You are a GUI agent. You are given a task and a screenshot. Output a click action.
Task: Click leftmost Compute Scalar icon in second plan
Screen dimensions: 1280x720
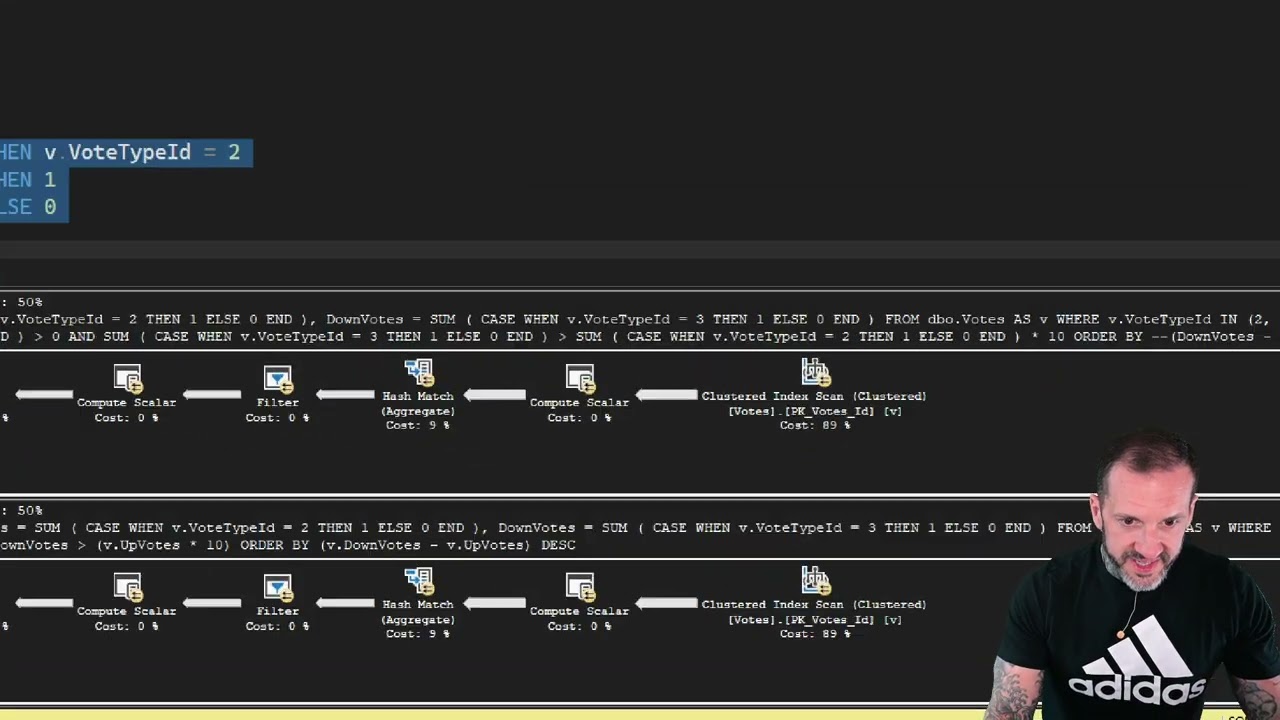127,588
